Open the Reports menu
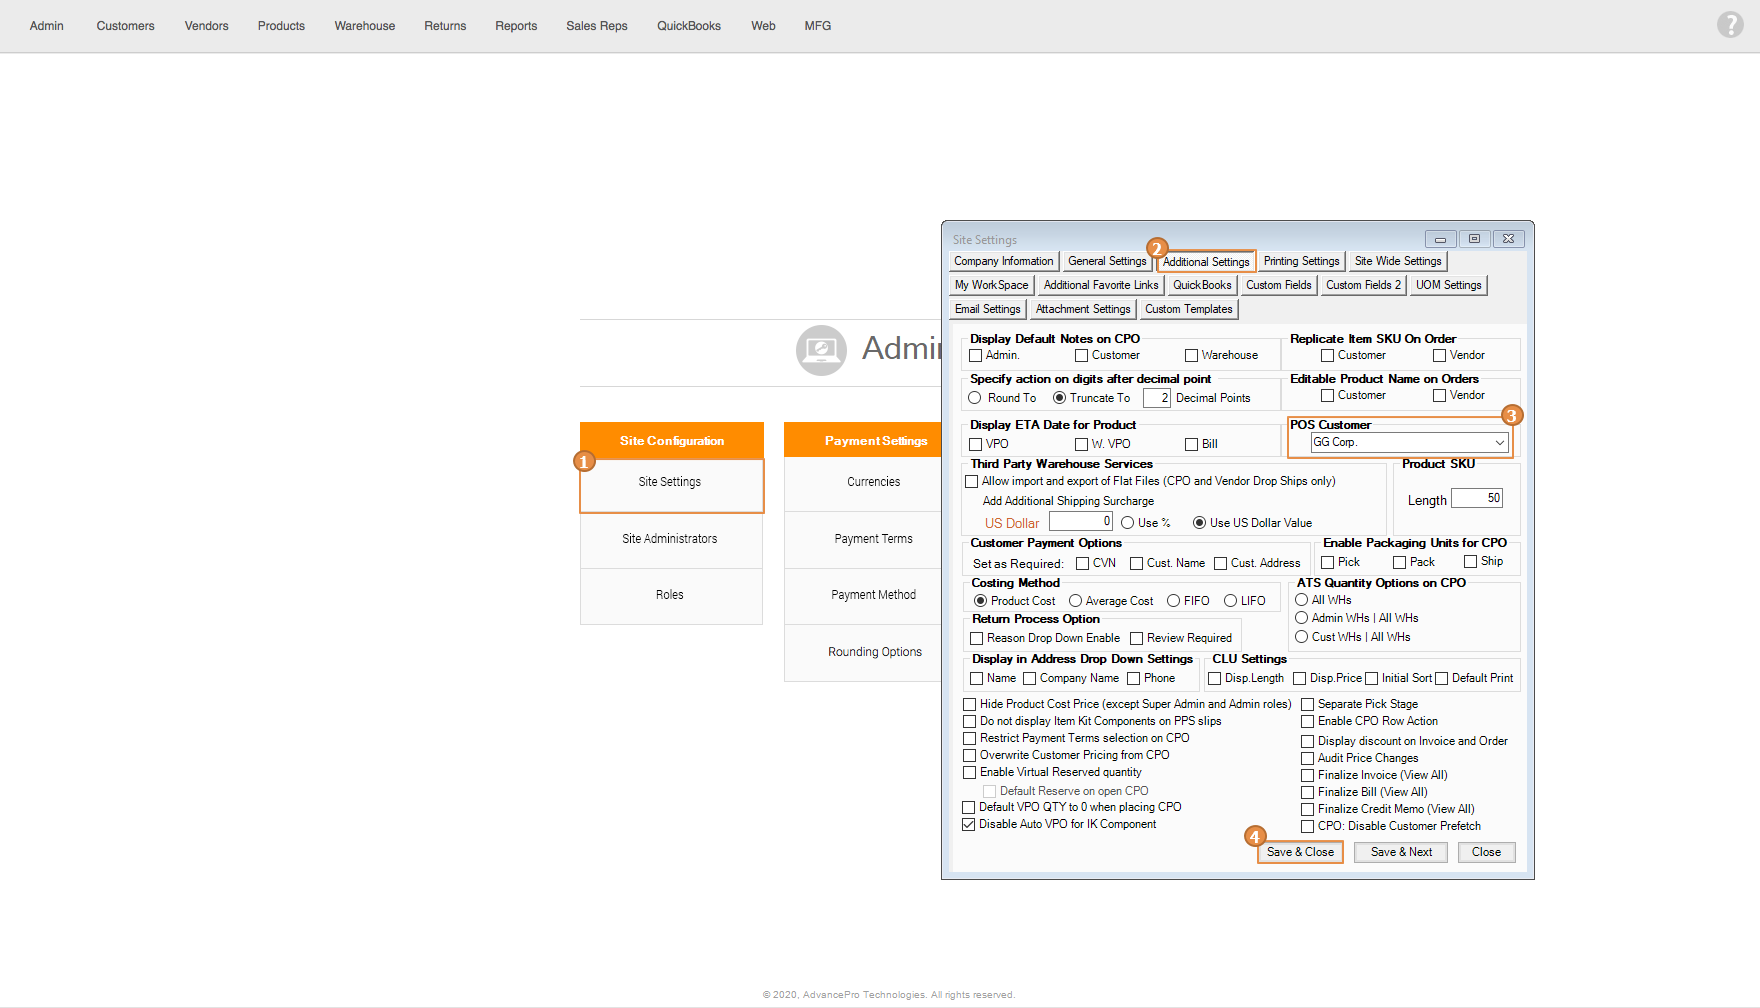 [516, 26]
